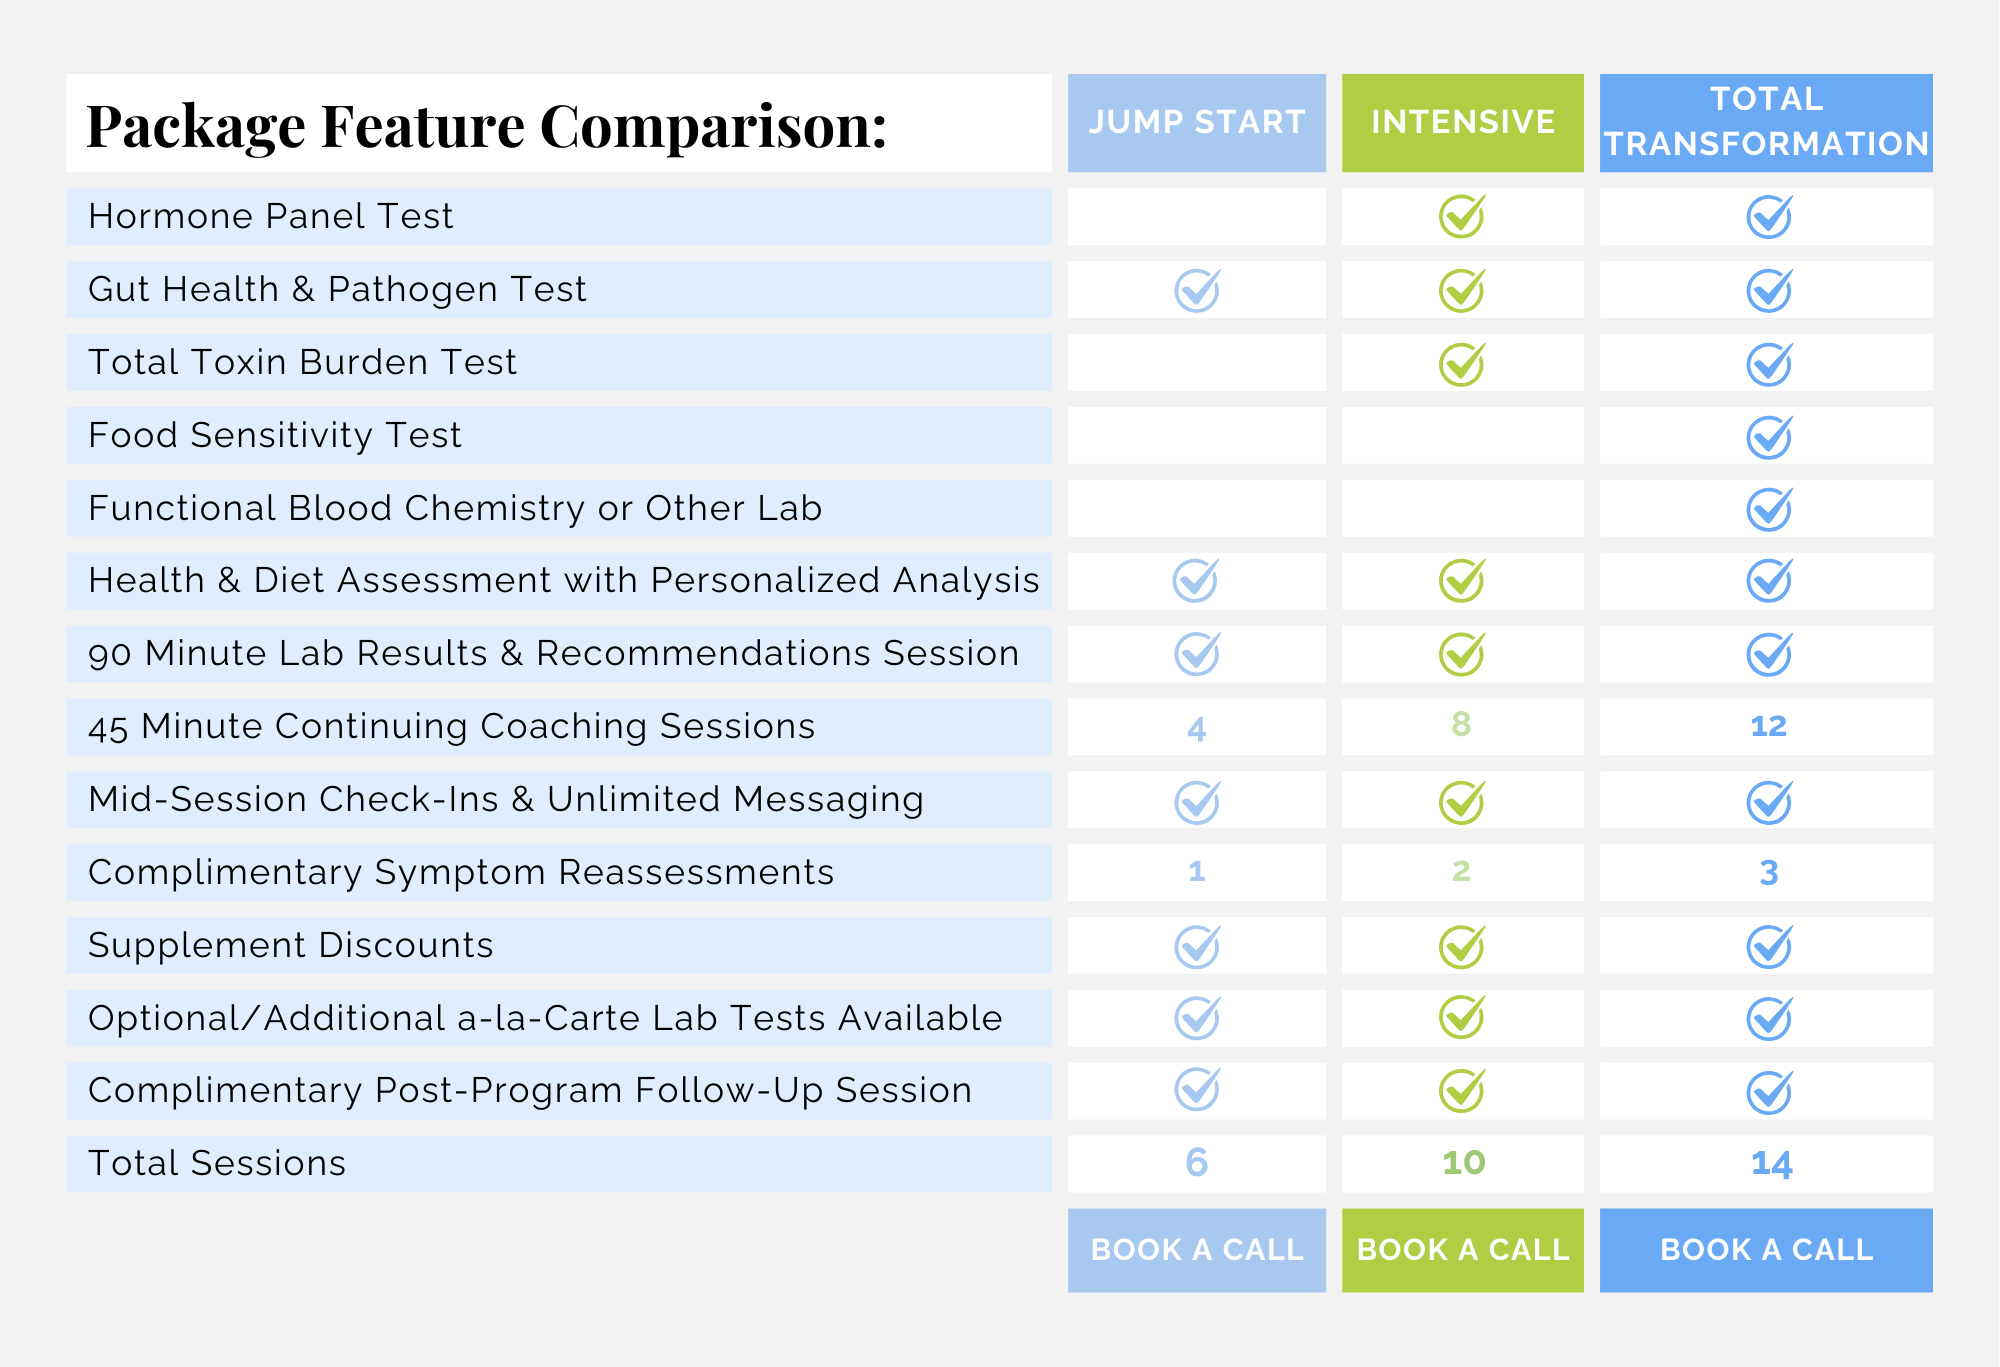The width and height of the screenshot is (2000, 1367).
Task: Select the Total Transformation package header
Action: 1766,123
